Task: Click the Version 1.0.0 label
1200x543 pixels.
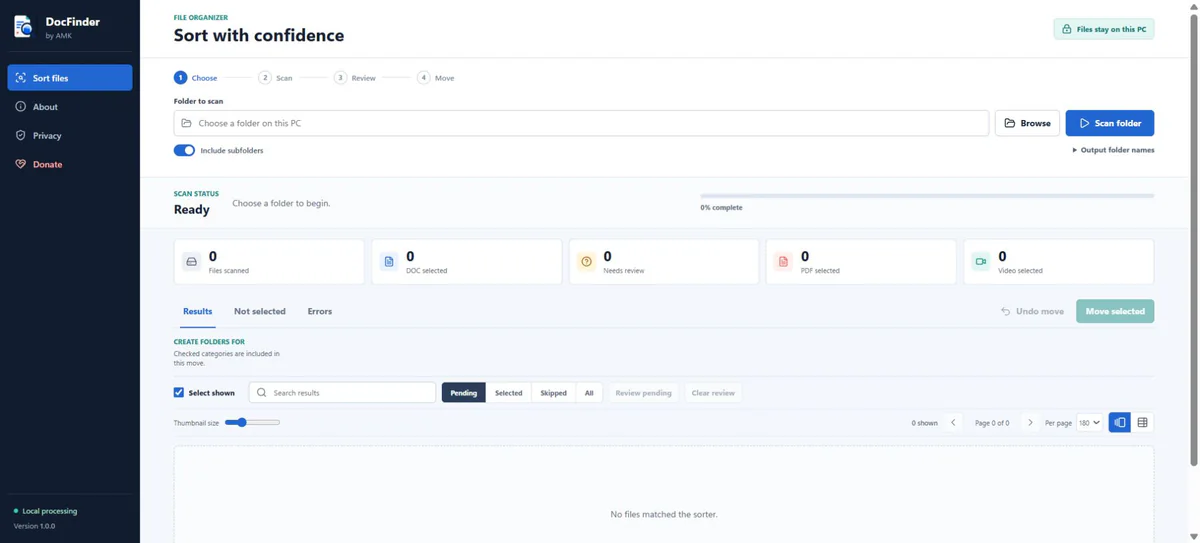Action: 34,526
